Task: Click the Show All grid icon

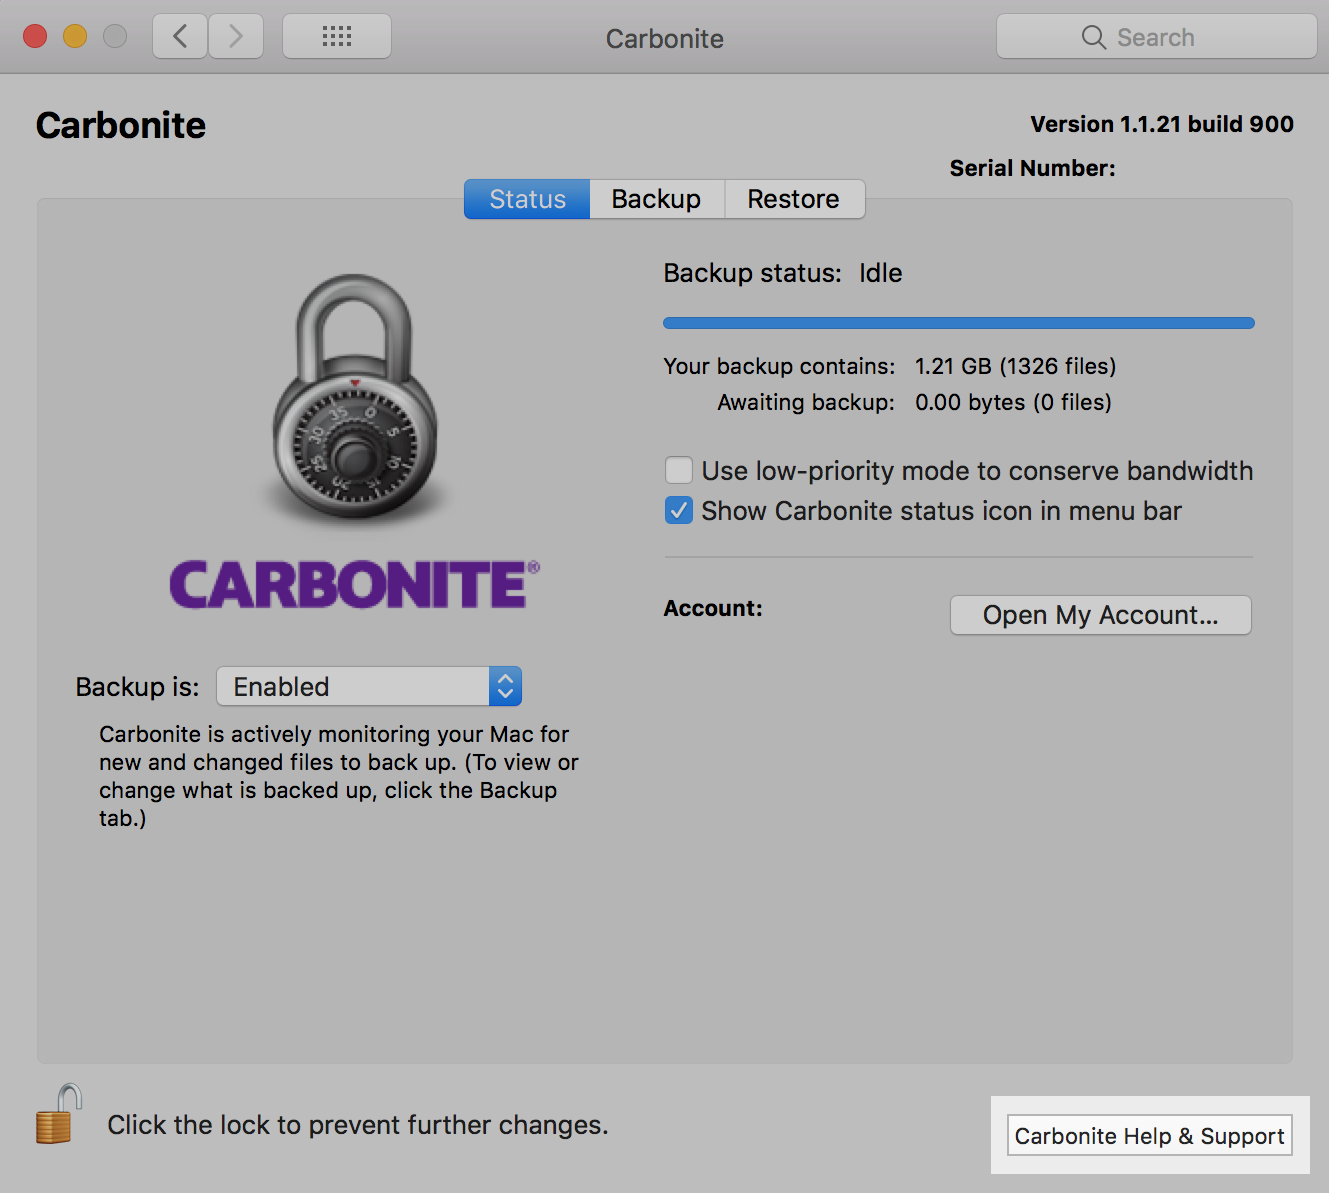Action: point(337,37)
